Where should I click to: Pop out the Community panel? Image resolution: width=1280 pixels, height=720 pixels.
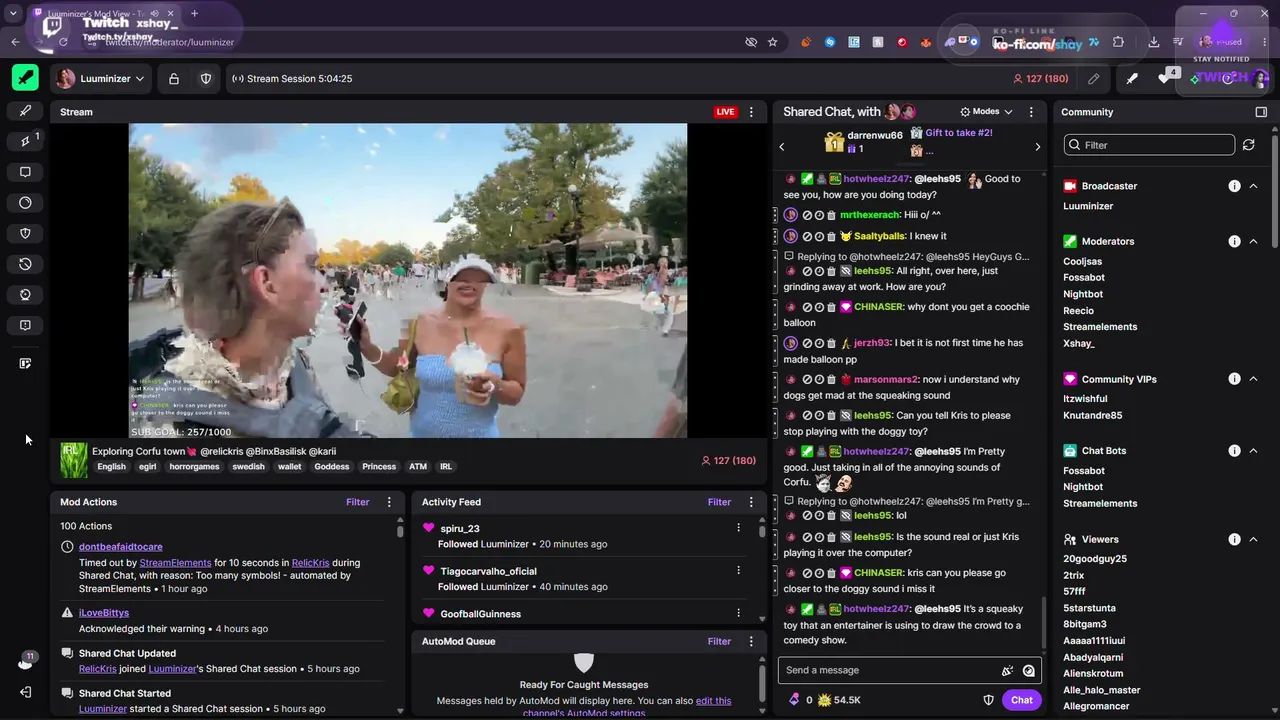[1261, 112]
